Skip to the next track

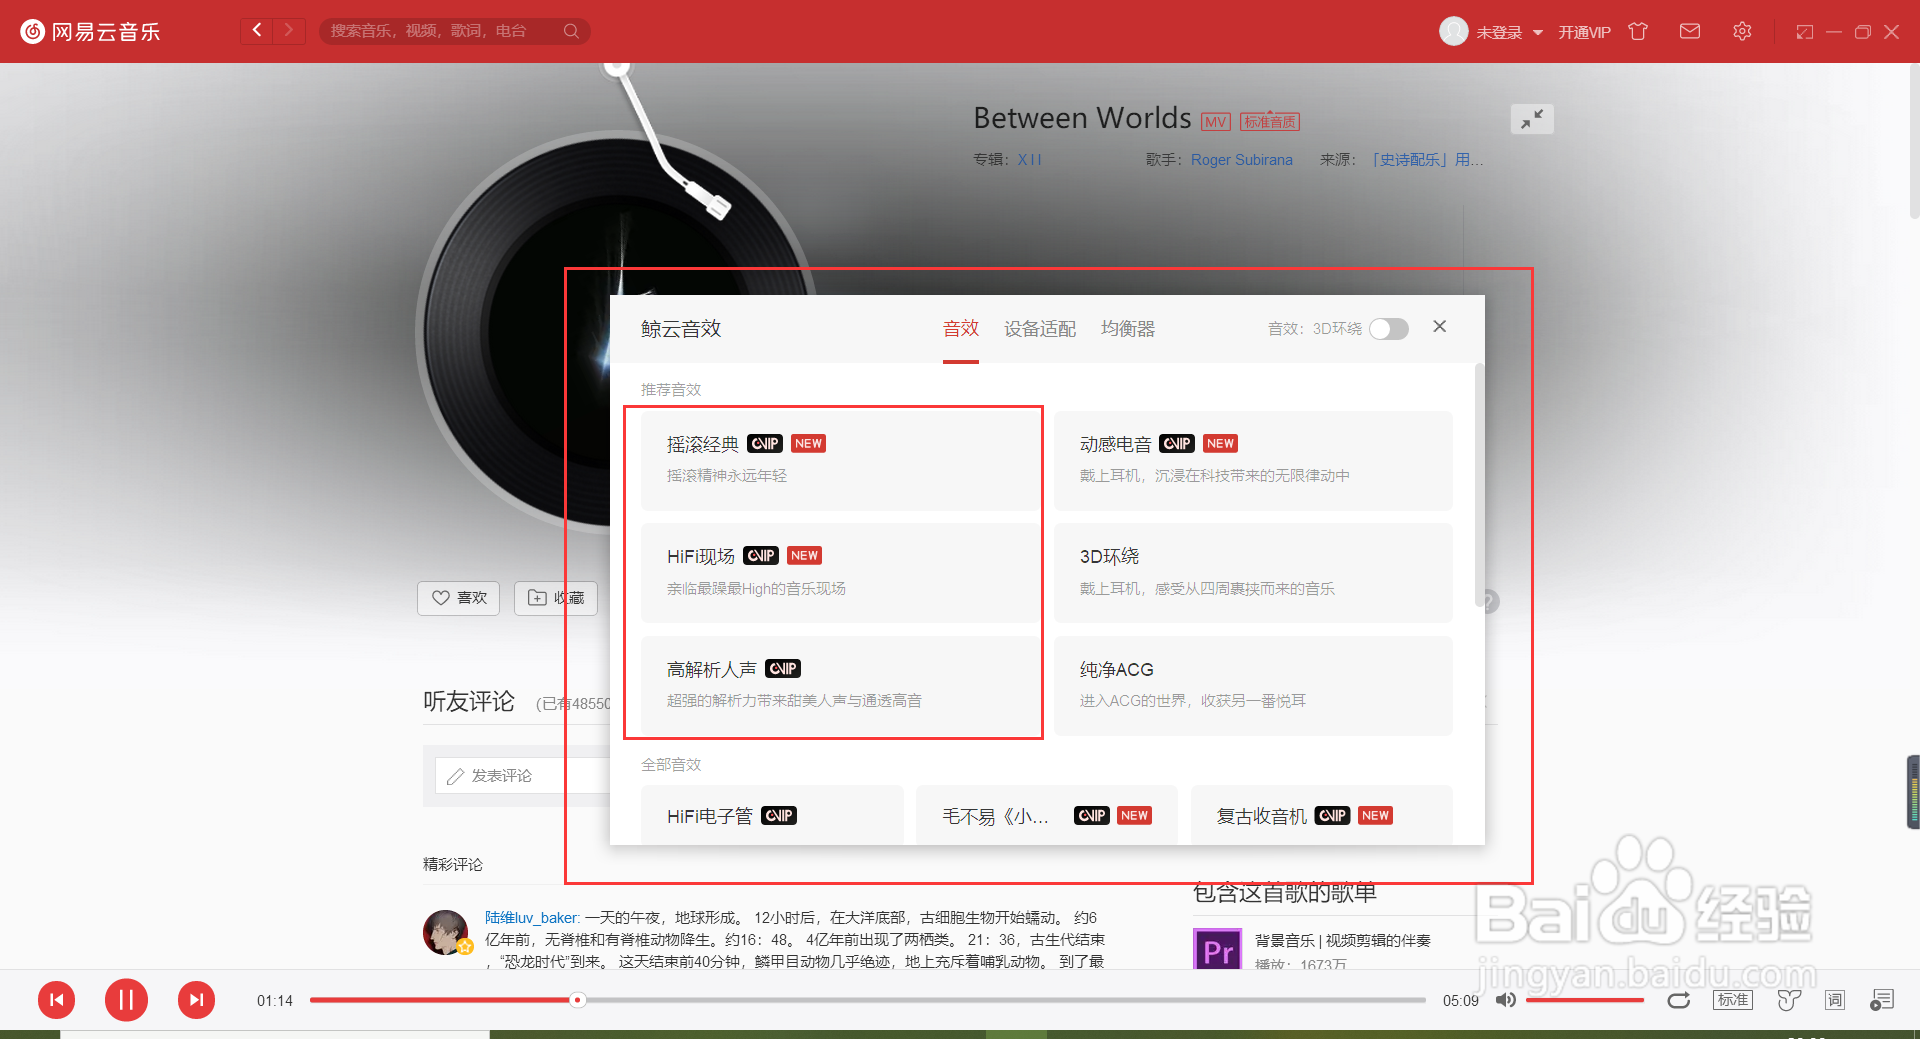coord(196,1000)
